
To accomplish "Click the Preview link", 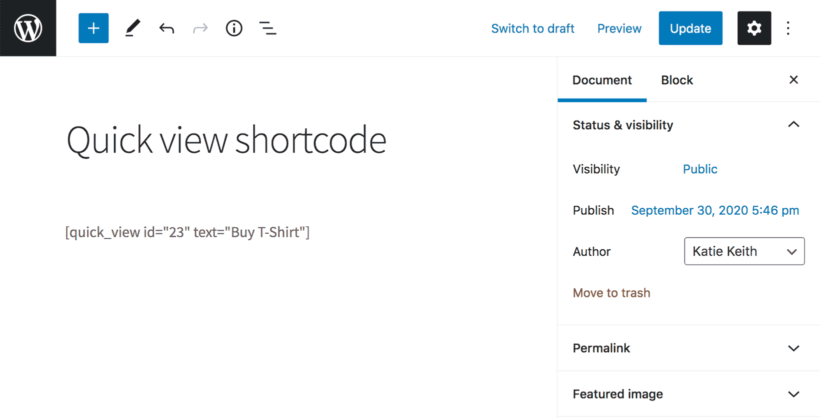I will pyautogui.click(x=619, y=28).
